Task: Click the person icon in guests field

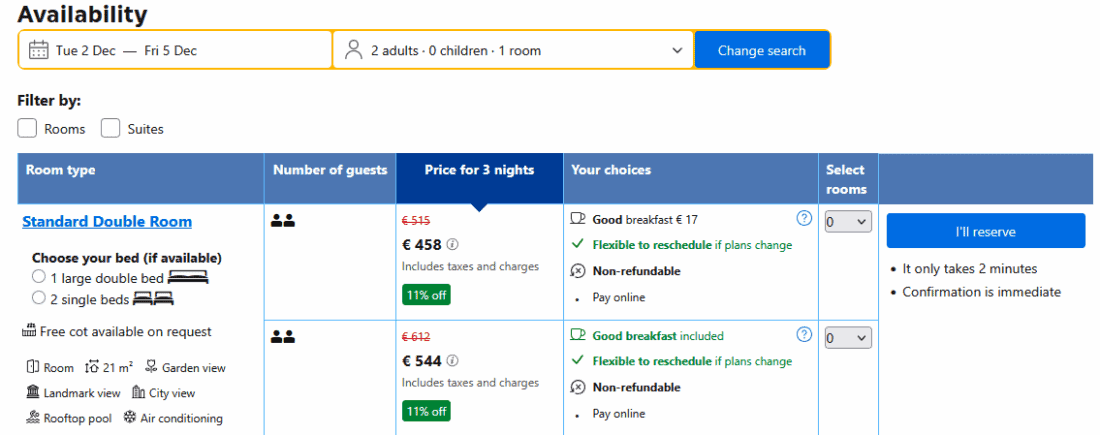Action: tap(353, 50)
